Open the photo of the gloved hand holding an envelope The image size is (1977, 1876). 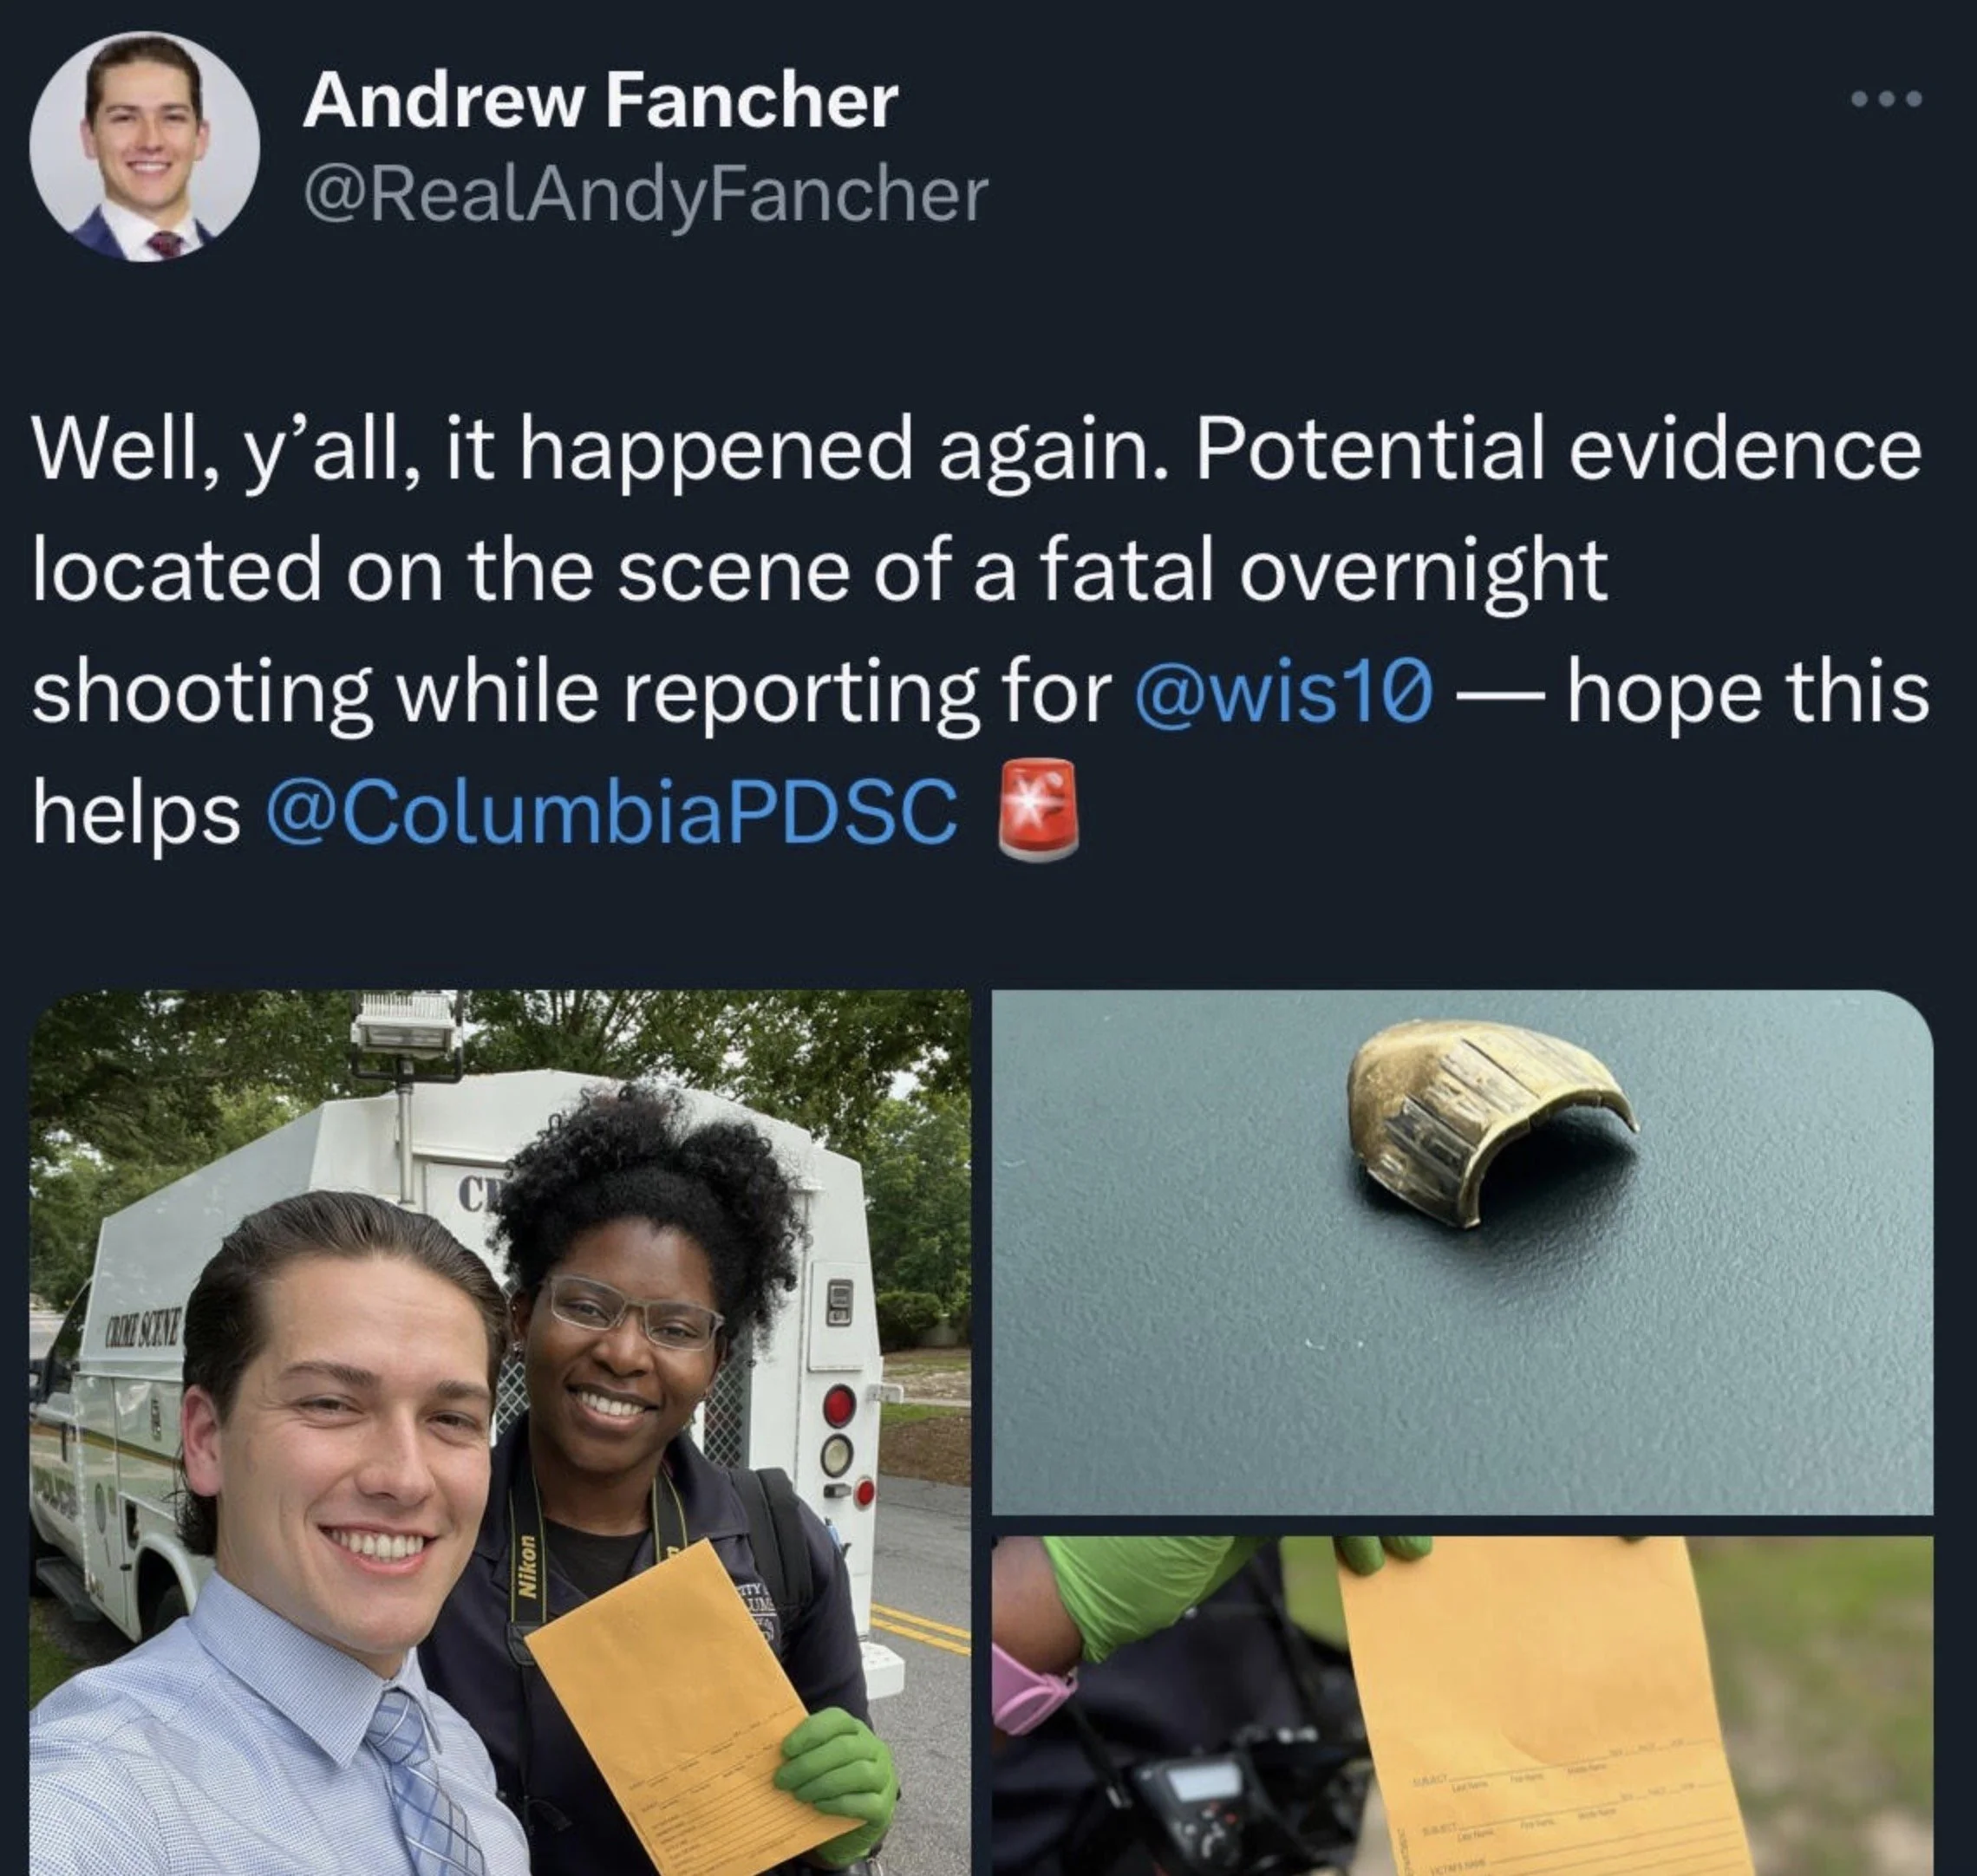(x=1462, y=1707)
